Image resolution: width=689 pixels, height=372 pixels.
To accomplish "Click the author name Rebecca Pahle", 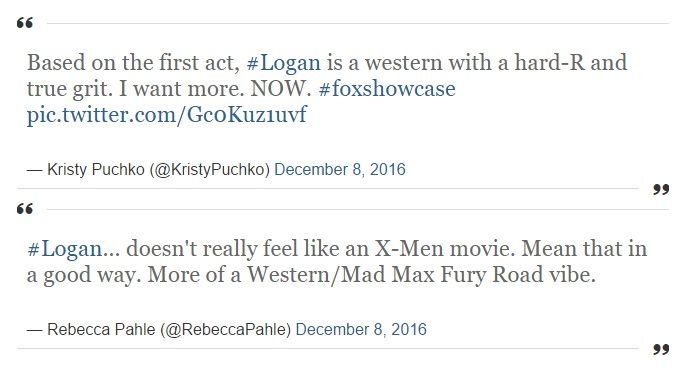I will tap(101, 329).
